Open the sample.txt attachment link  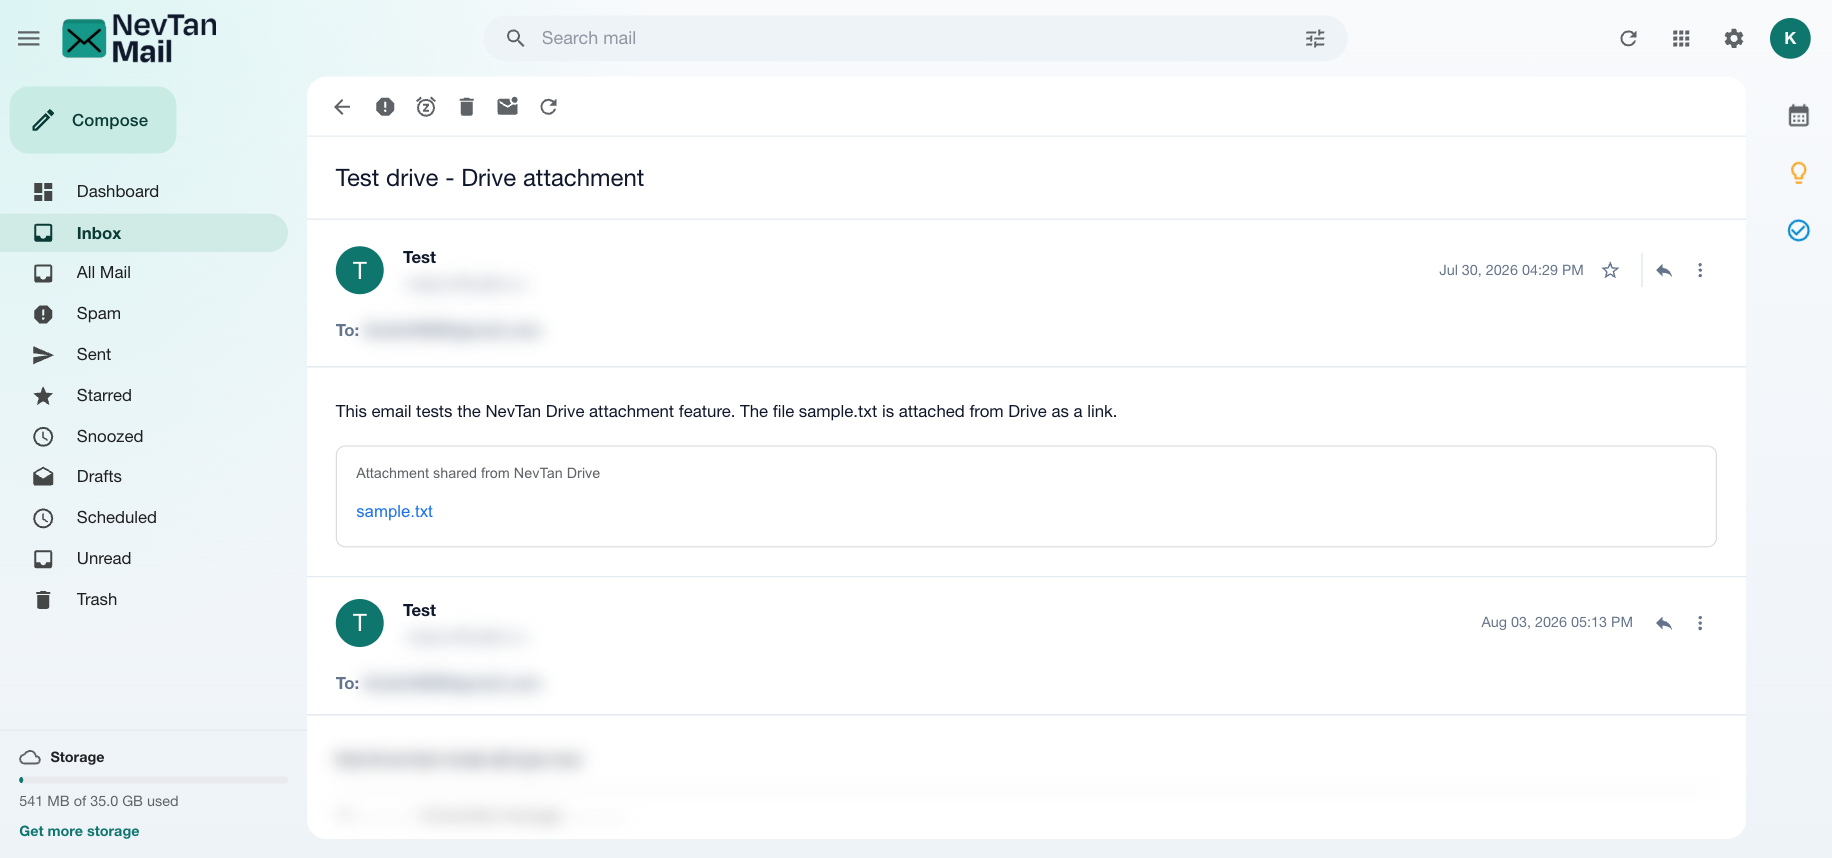(x=394, y=512)
